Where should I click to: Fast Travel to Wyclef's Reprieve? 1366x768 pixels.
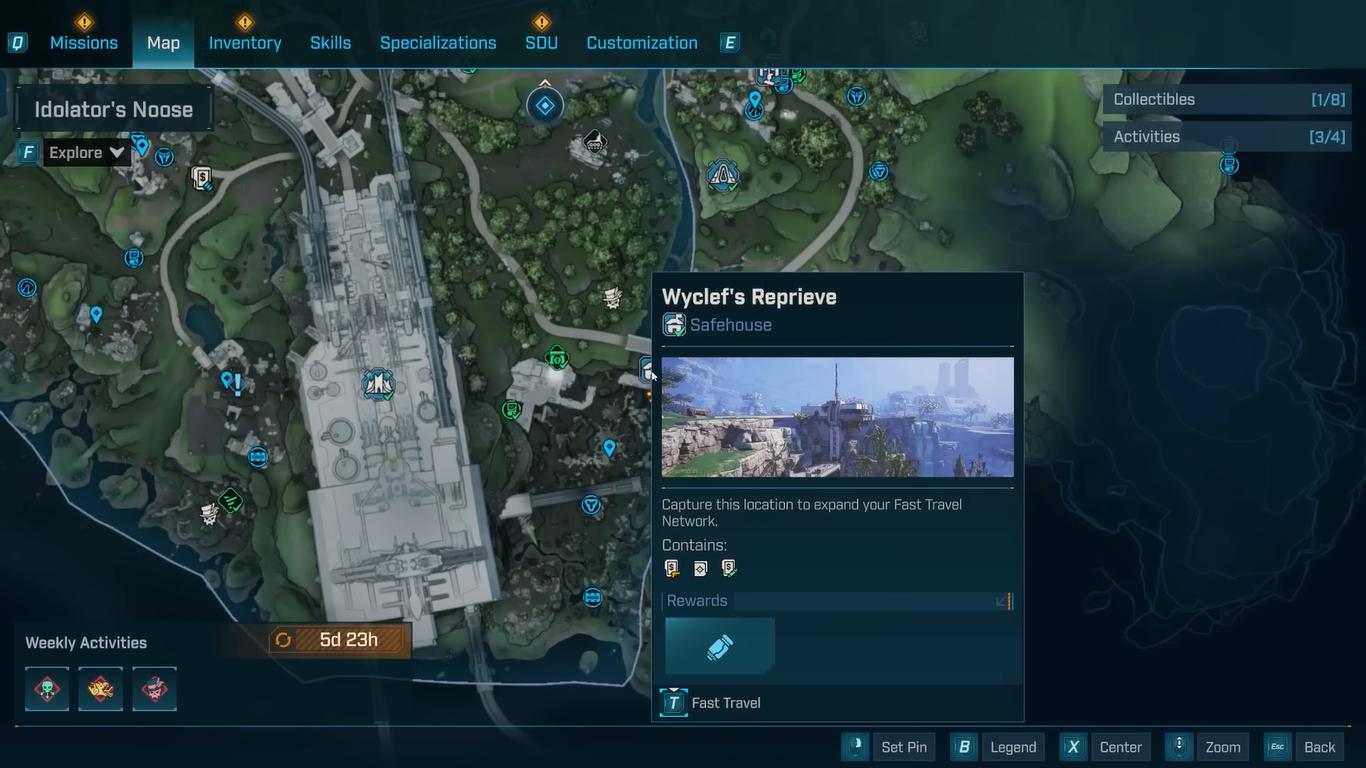click(726, 703)
